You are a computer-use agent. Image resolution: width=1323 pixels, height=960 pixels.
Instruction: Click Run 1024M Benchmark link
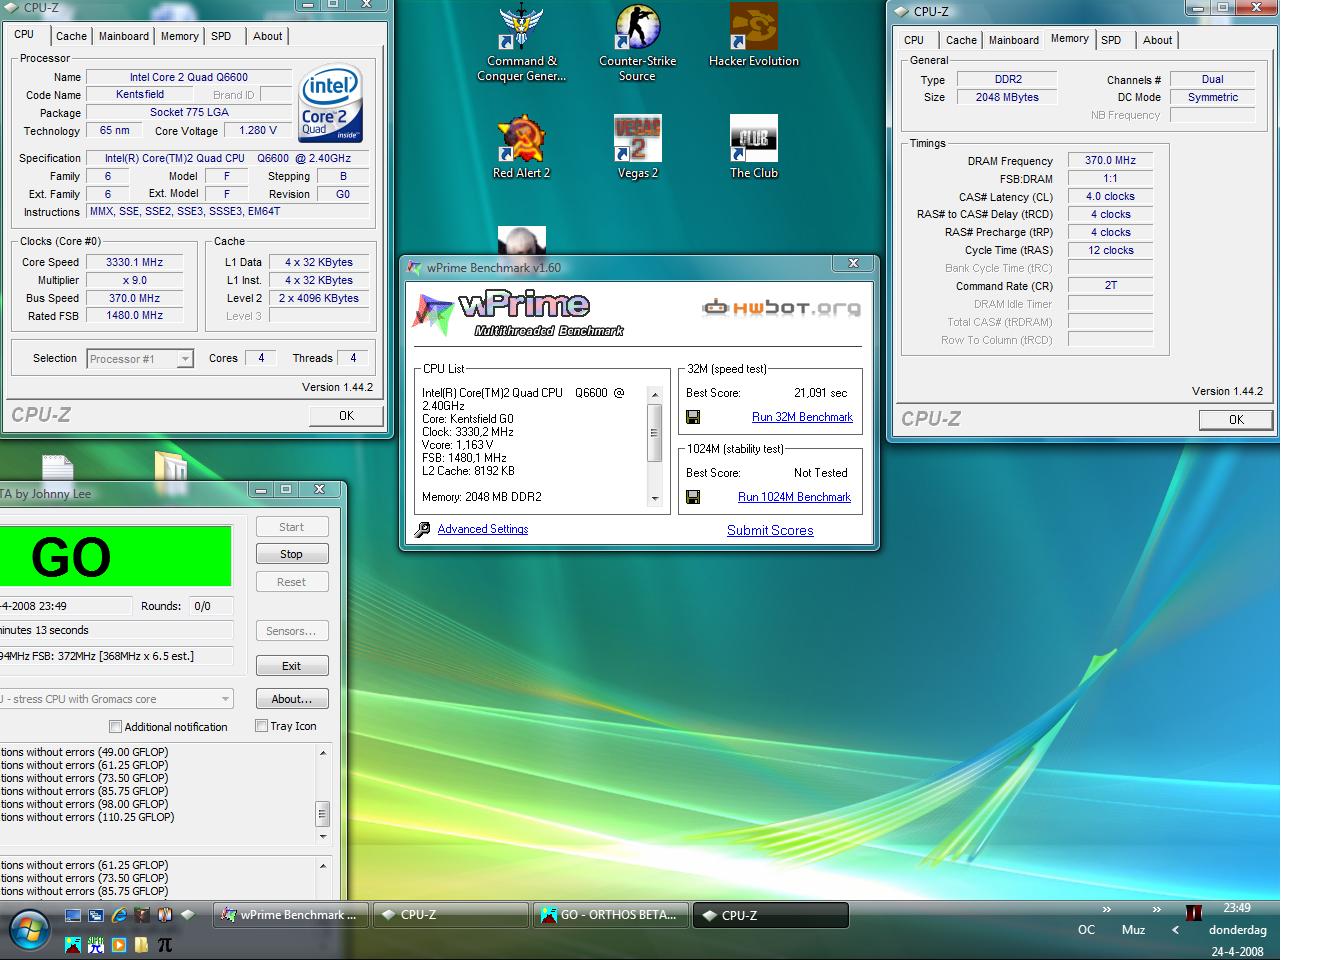tap(794, 497)
